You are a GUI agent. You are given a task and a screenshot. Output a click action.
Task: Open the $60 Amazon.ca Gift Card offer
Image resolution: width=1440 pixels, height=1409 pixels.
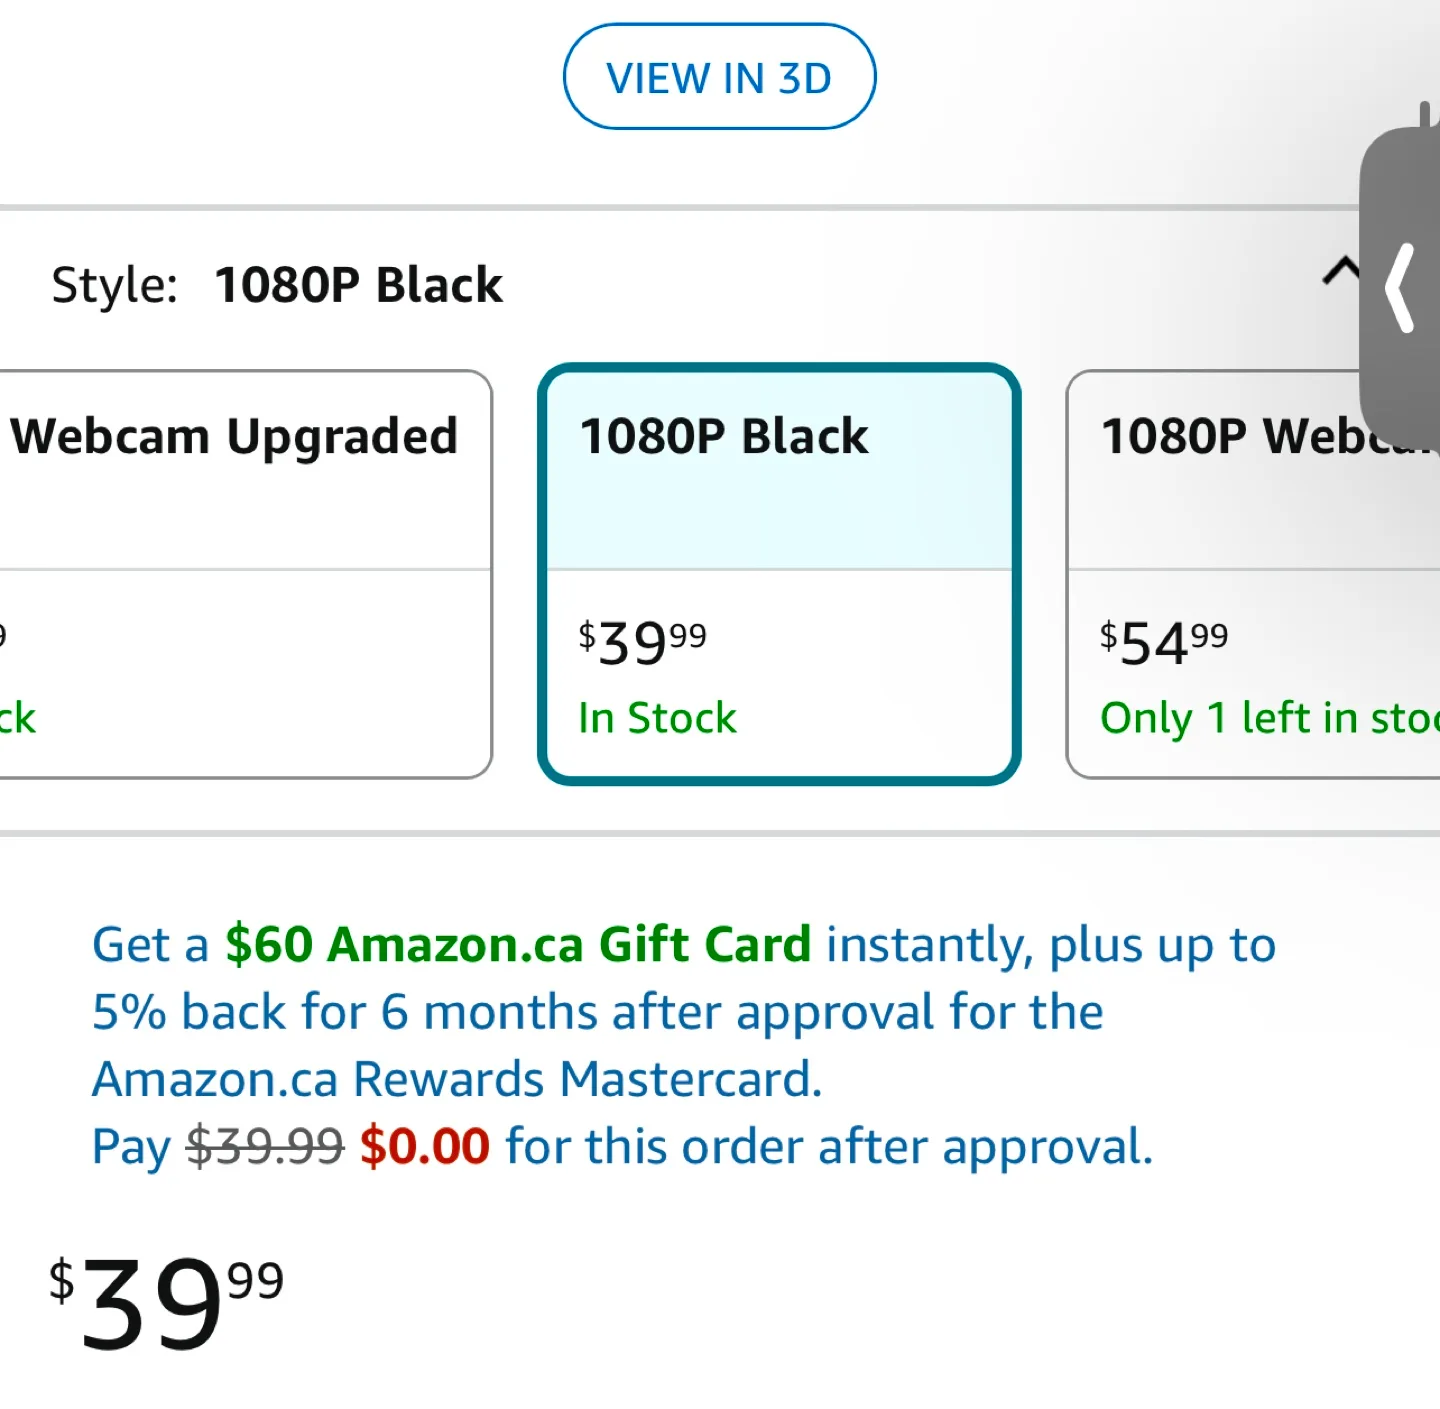517,945
